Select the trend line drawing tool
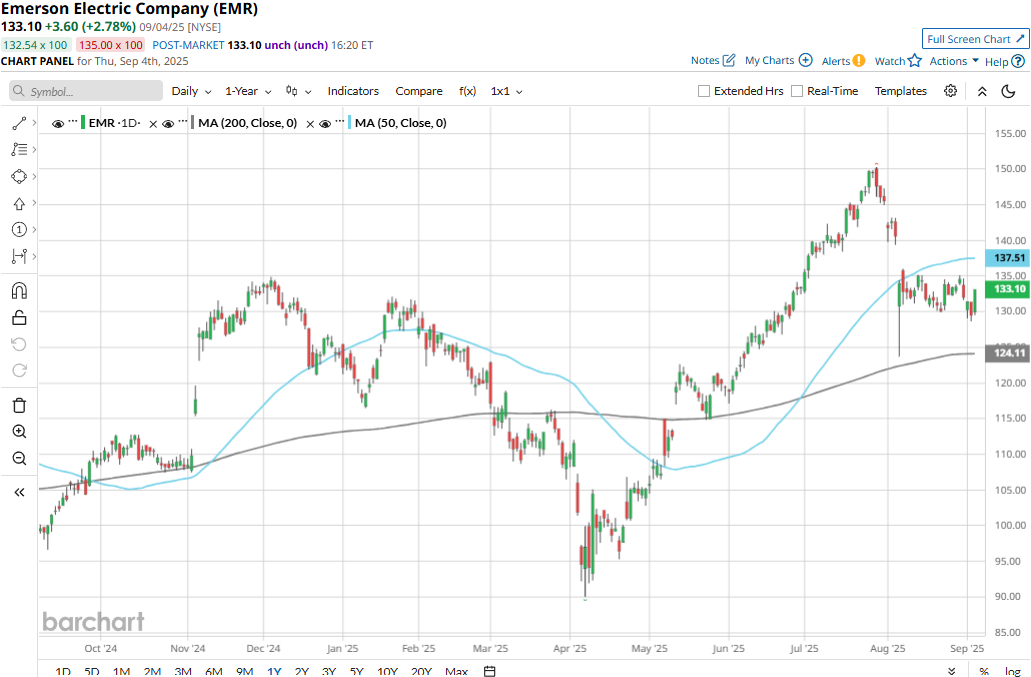The height and width of the screenshot is (677, 1031). [19, 123]
